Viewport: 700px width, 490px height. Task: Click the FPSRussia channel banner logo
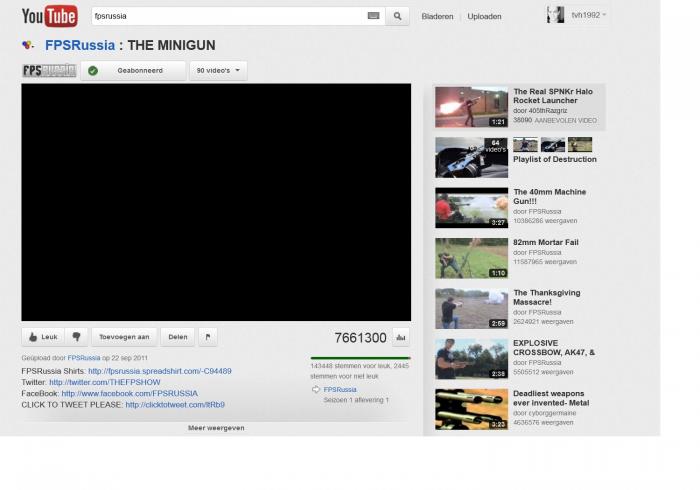[49, 71]
